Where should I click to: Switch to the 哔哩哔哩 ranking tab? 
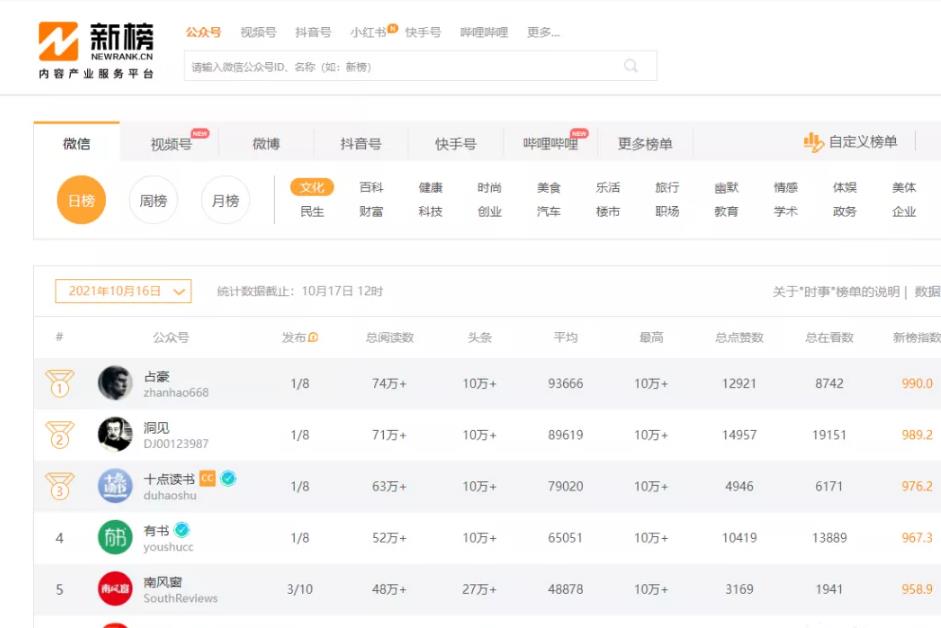click(550, 143)
